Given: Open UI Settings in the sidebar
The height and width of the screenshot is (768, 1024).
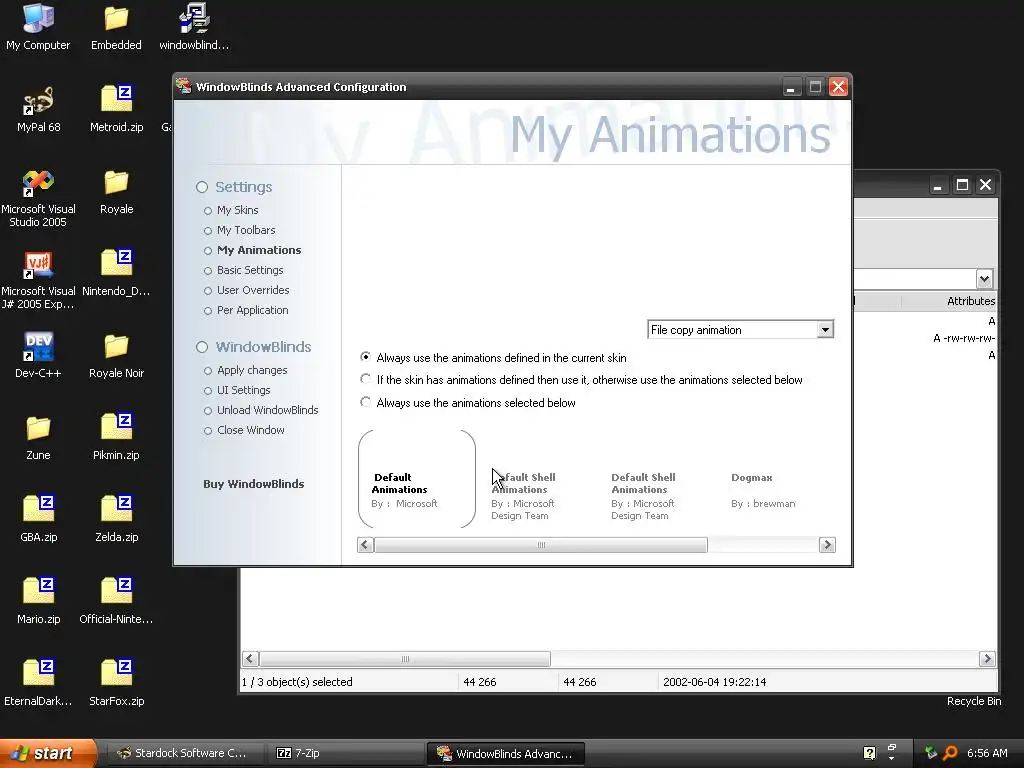Looking at the screenshot, I should 244,391.
